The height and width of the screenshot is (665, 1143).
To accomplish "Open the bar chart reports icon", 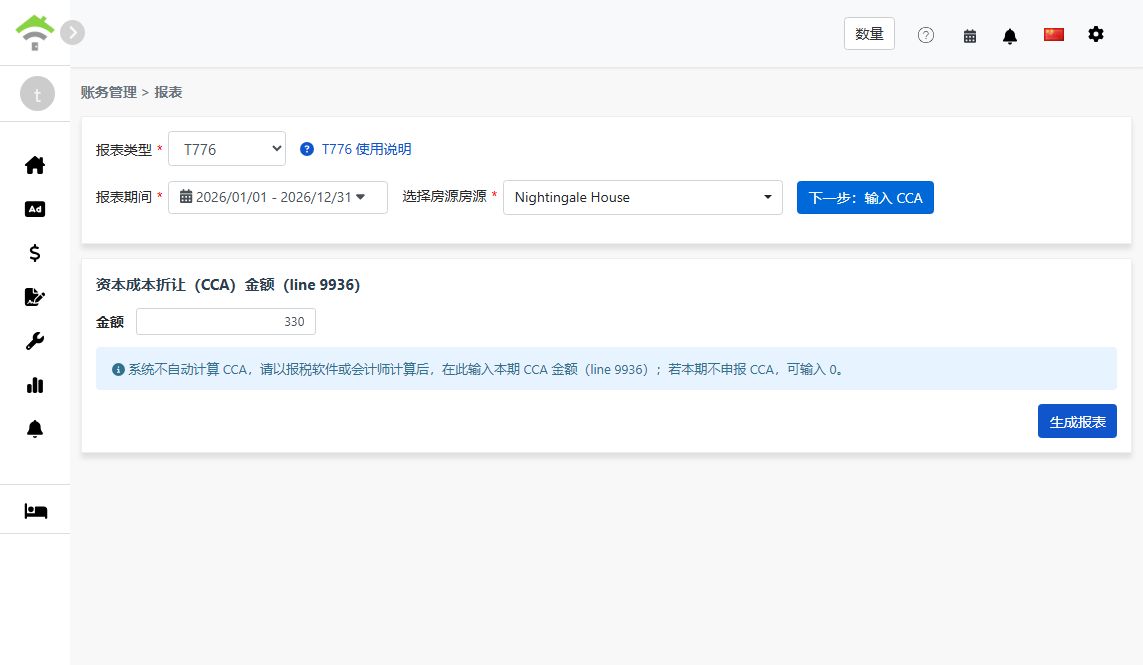I will click(x=35, y=385).
